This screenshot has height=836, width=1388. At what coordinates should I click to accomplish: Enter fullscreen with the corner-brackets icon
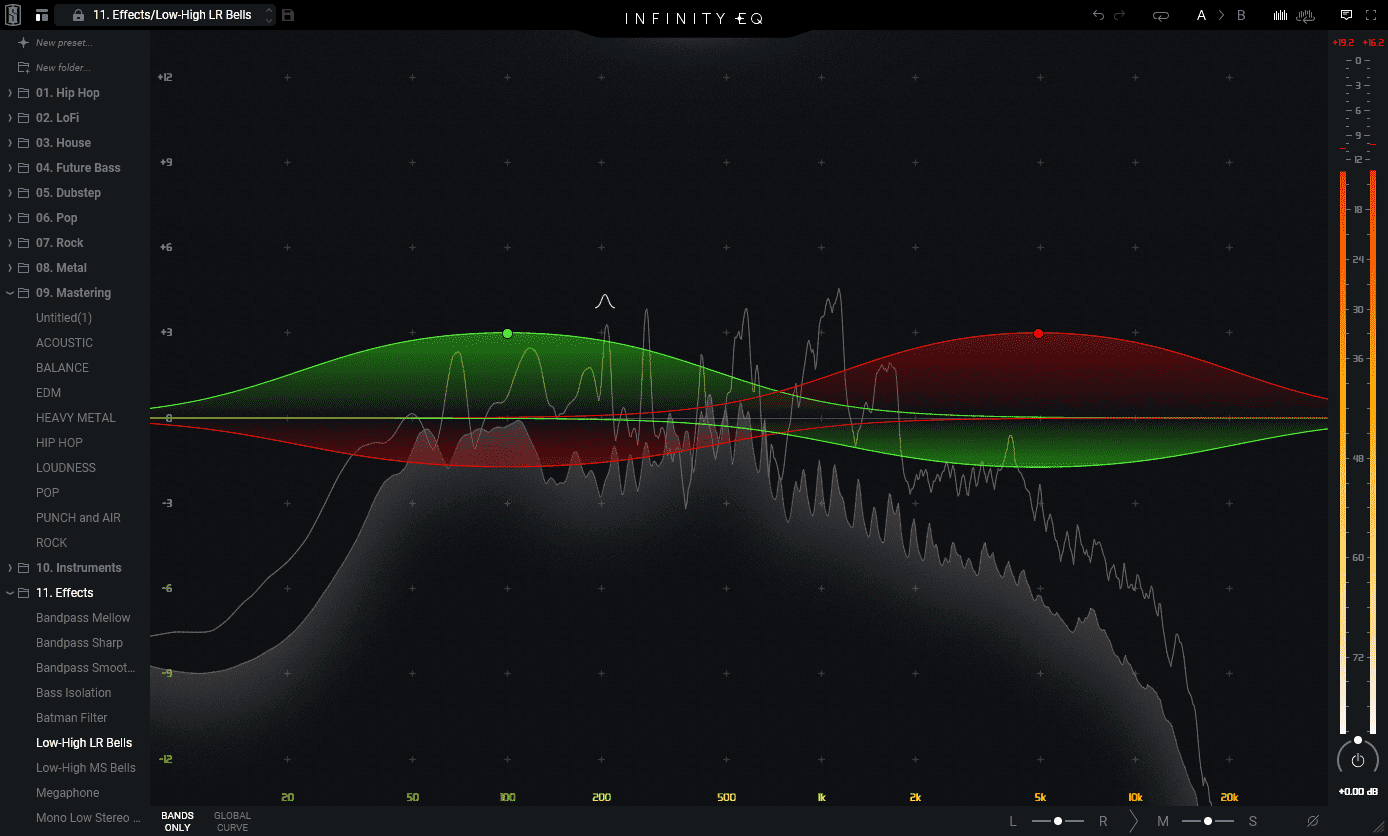click(1371, 15)
